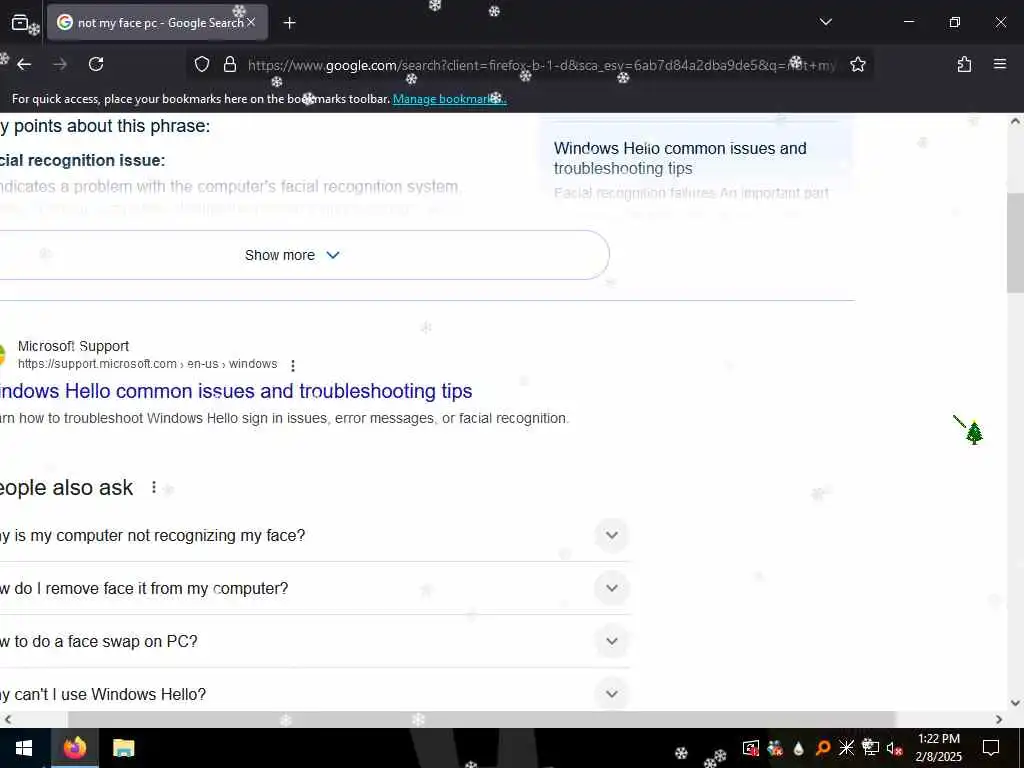Image resolution: width=1024 pixels, height=768 pixels.
Task: Open Firefox View recent browsing icon
Action: (x=20, y=22)
